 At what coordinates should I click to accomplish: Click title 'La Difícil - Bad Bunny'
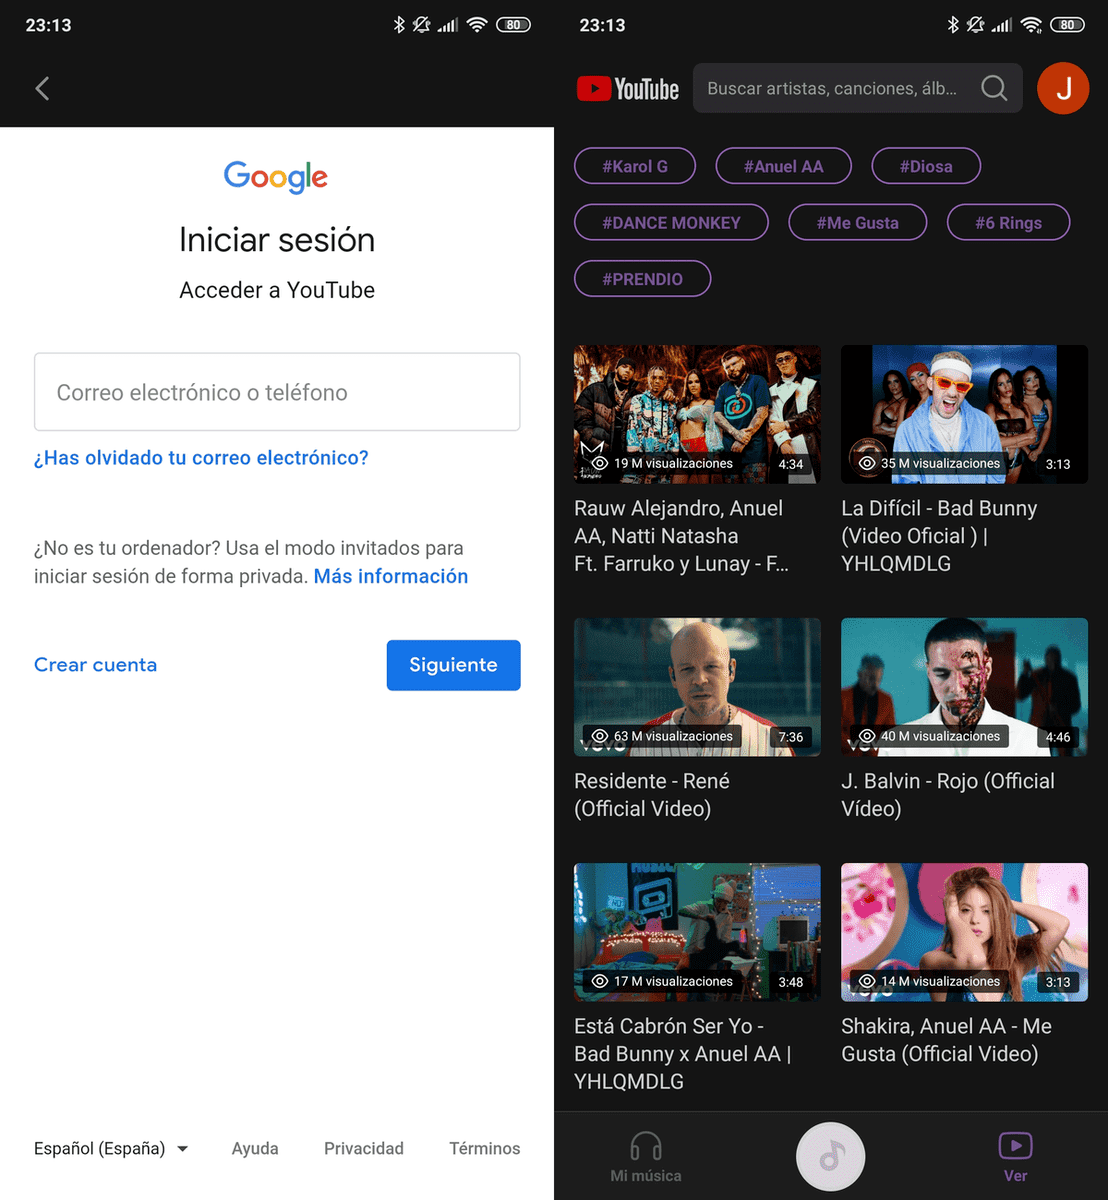939,536
